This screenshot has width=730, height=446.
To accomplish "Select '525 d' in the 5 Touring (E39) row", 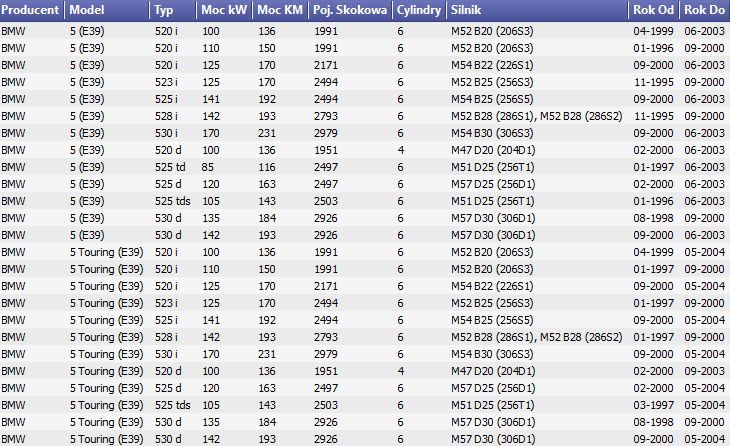I will pyautogui.click(x=168, y=388).
